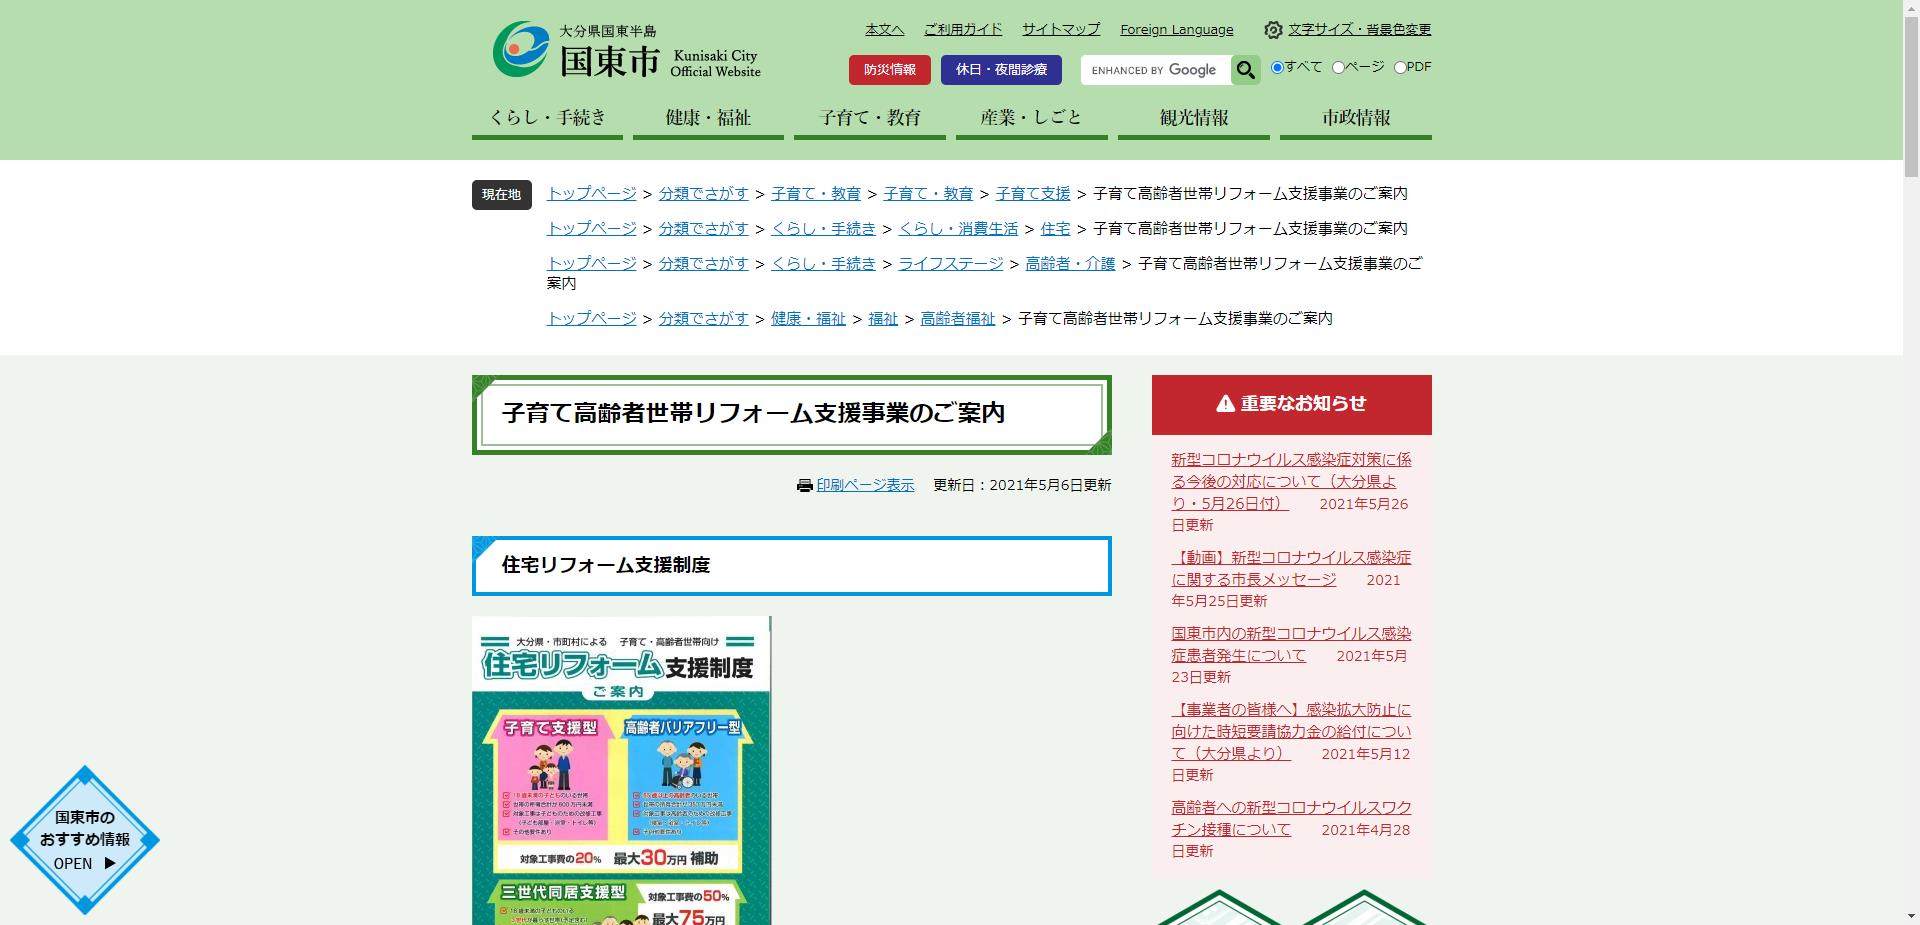Open the 子育て・教育 navigation menu
The height and width of the screenshot is (925, 1920).
point(869,117)
